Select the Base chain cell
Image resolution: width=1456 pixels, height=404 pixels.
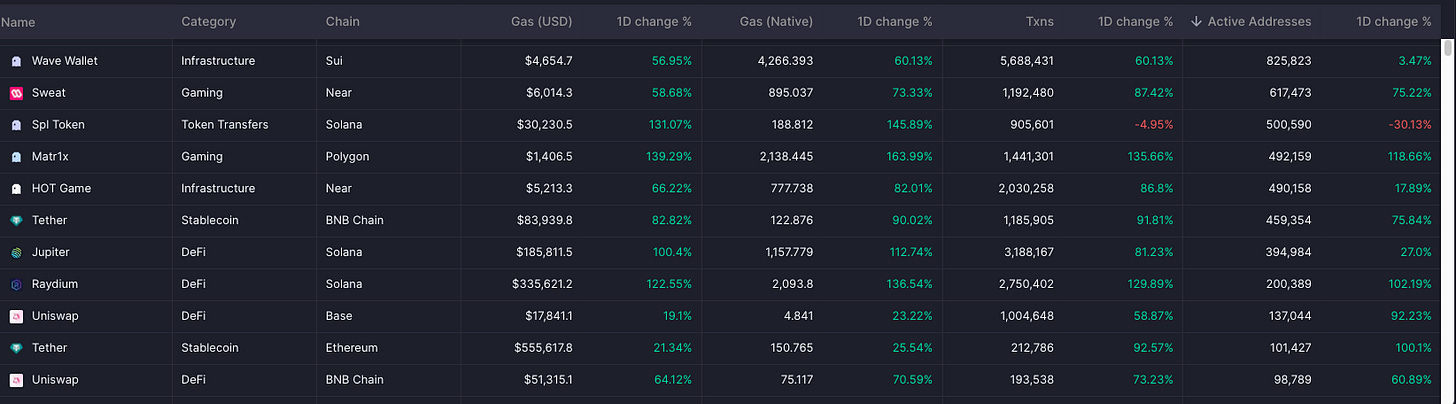pos(340,316)
